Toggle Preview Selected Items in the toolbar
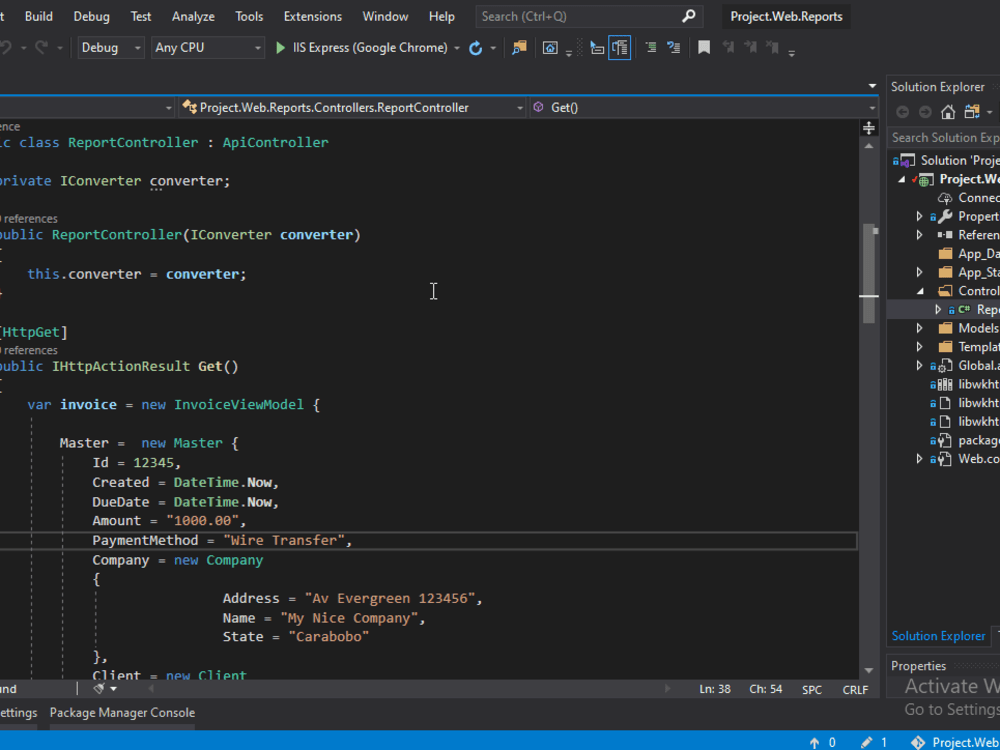1000x750 pixels. point(619,47)
